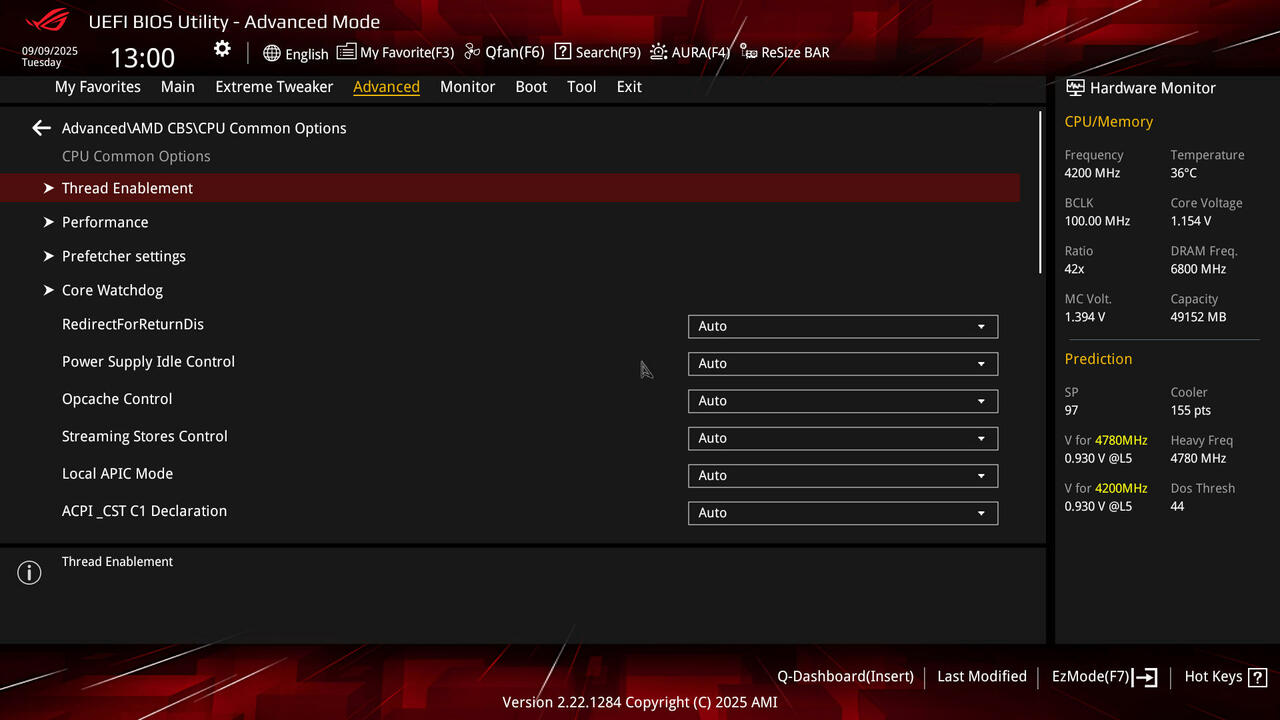
Task: Expand the Thread Enablement submenu
Action: [x=510, y=188]
